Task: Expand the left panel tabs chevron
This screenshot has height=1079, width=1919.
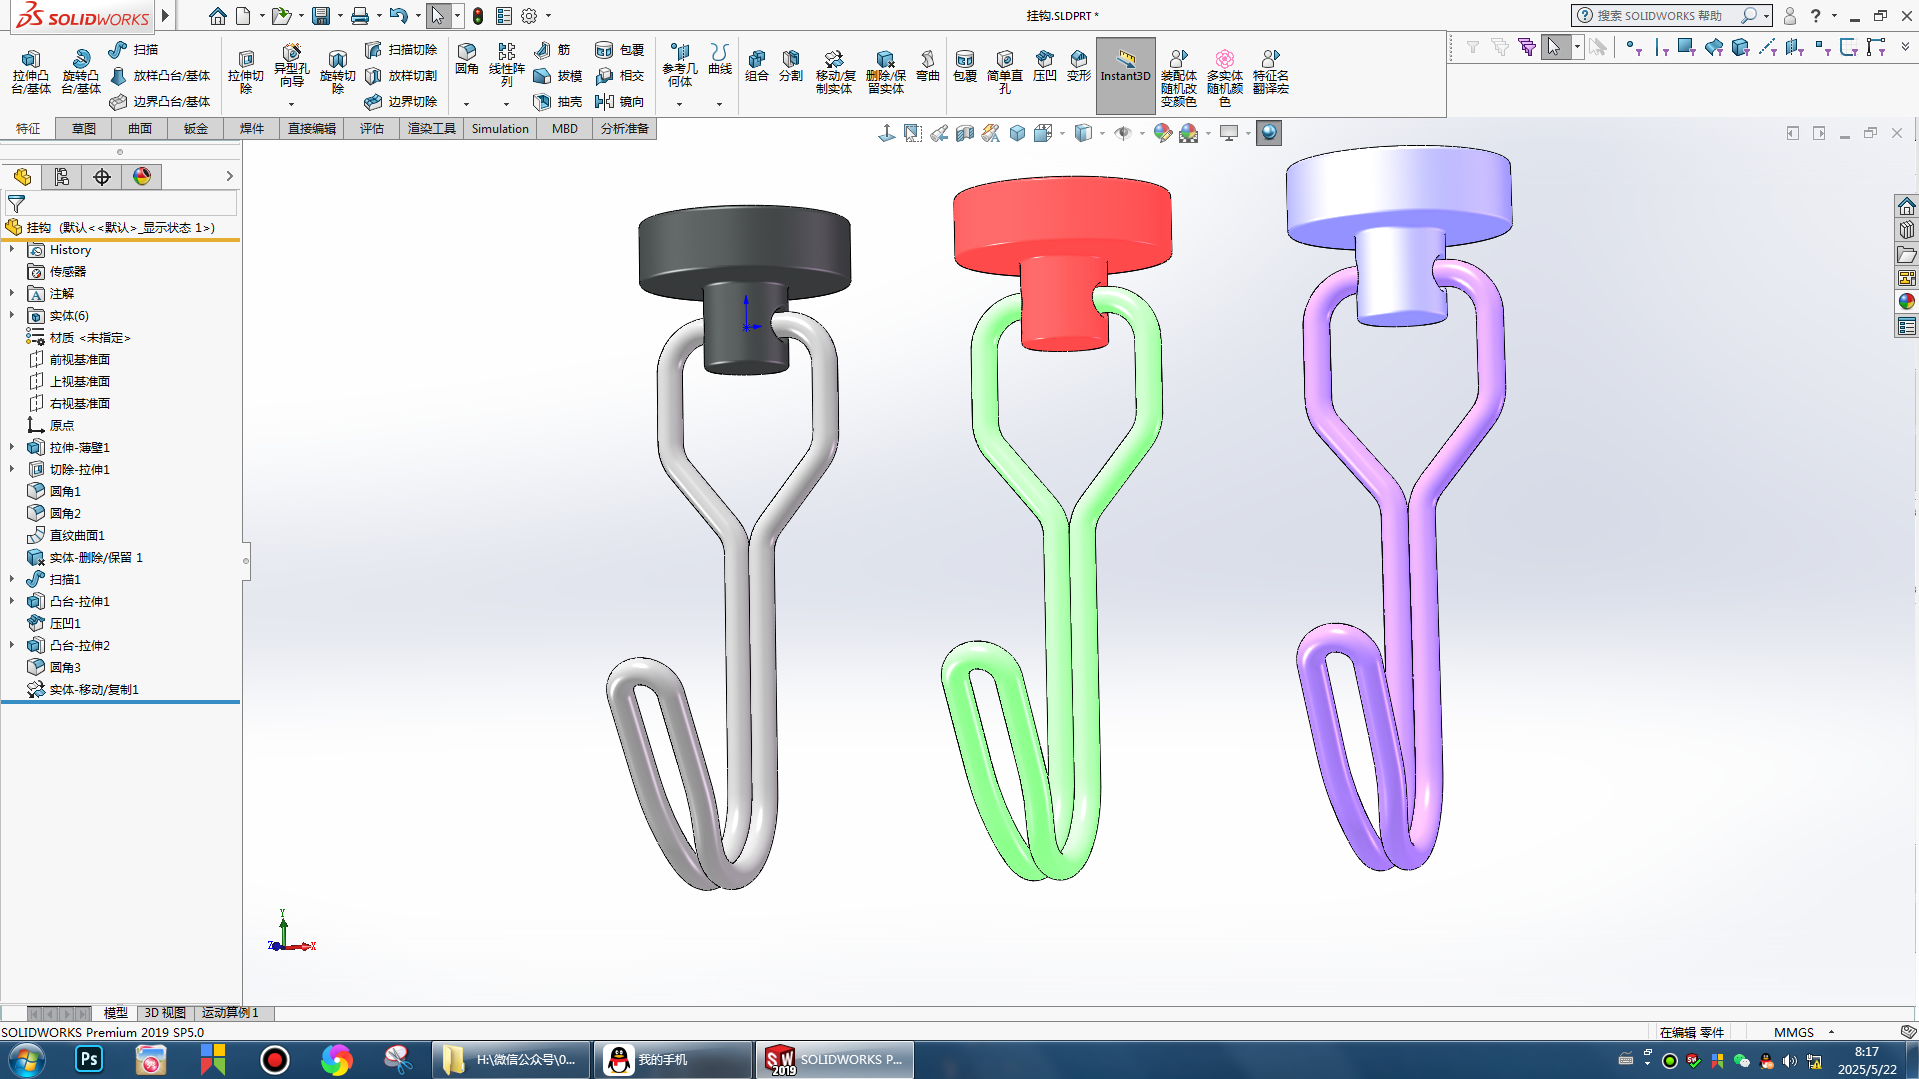Action: pos(229,176)
